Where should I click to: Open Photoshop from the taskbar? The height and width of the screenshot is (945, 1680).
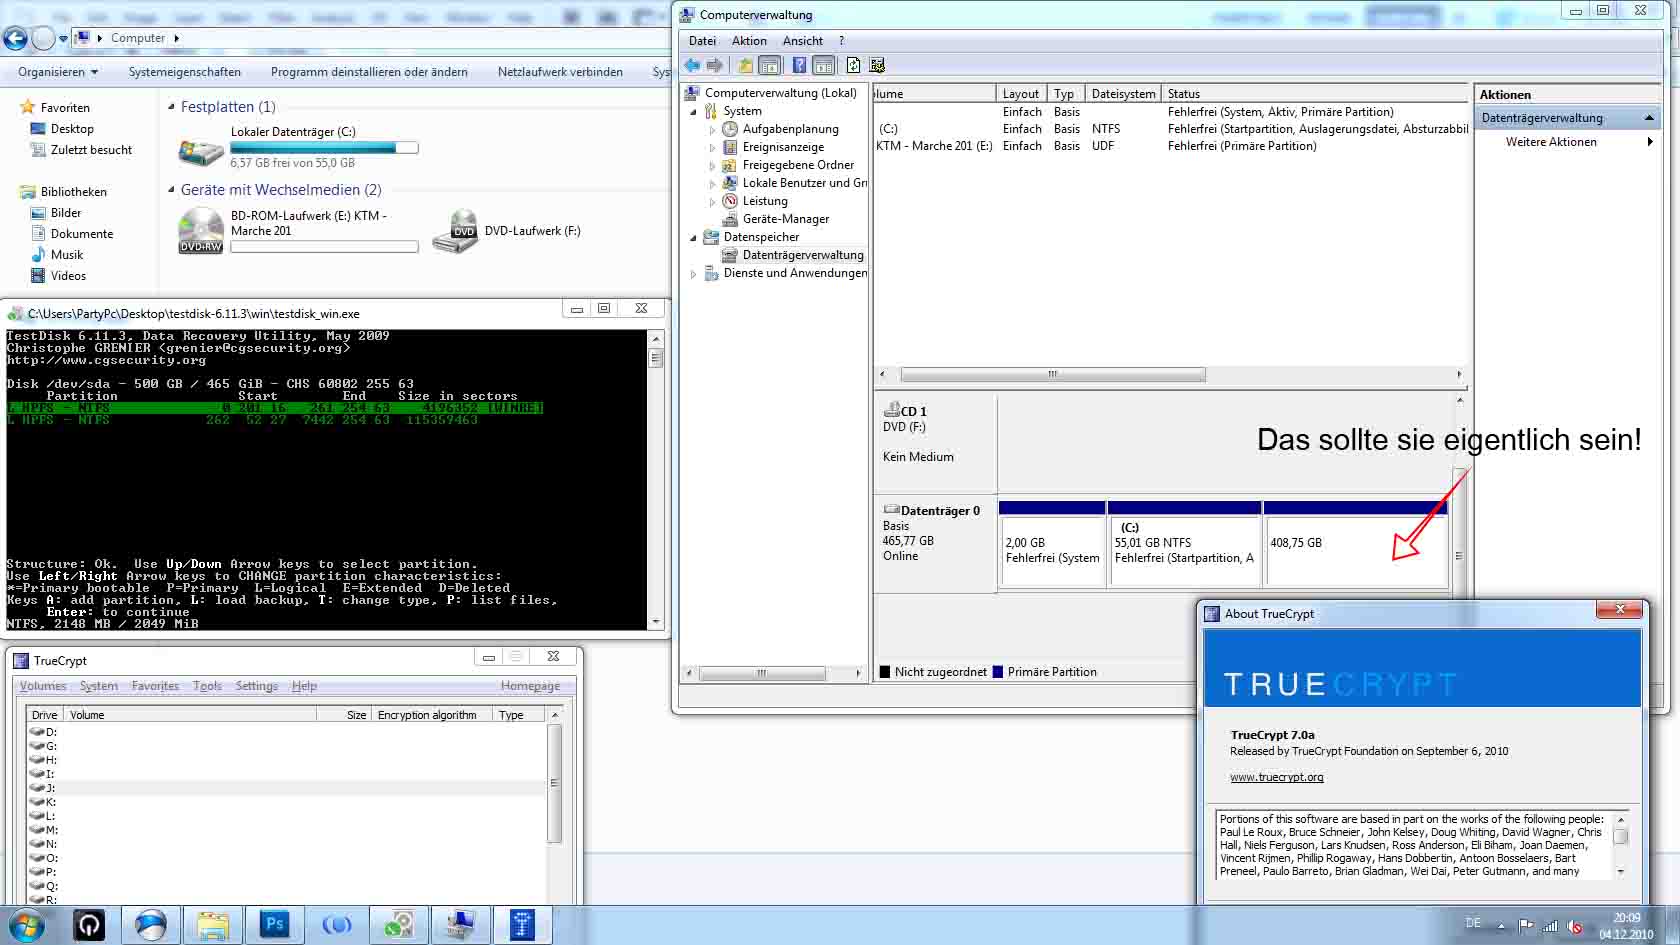[x=274, y=926]
